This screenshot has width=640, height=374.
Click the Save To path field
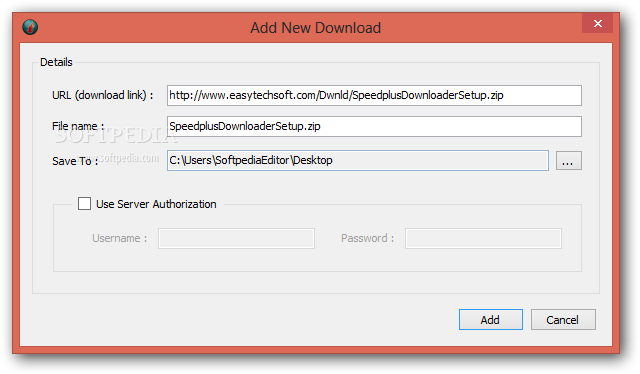click(358, 160)
